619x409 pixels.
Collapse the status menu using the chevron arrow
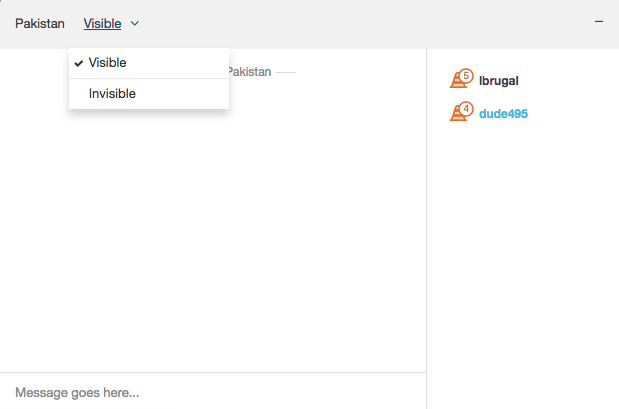click(x=135, y=23)
